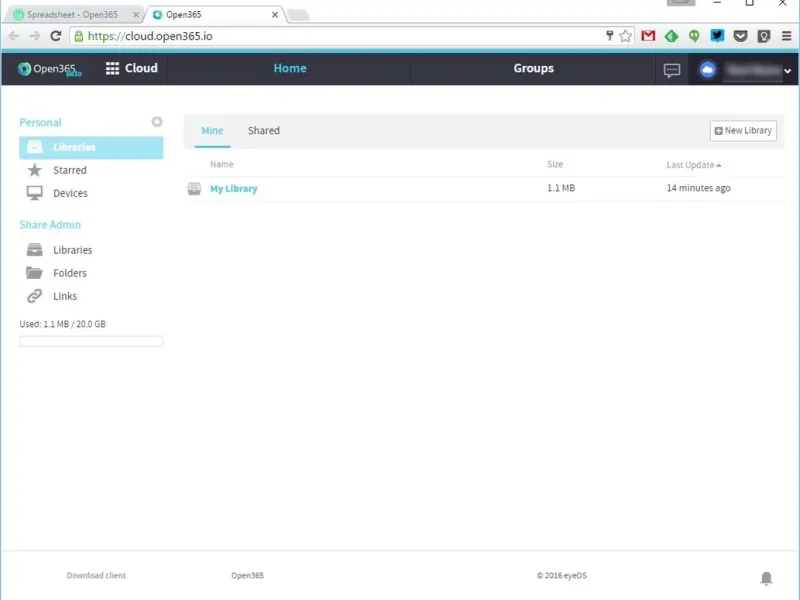Click the star icon beside Starred
This screenshot has height=600, width=800.
click(35, 170)
